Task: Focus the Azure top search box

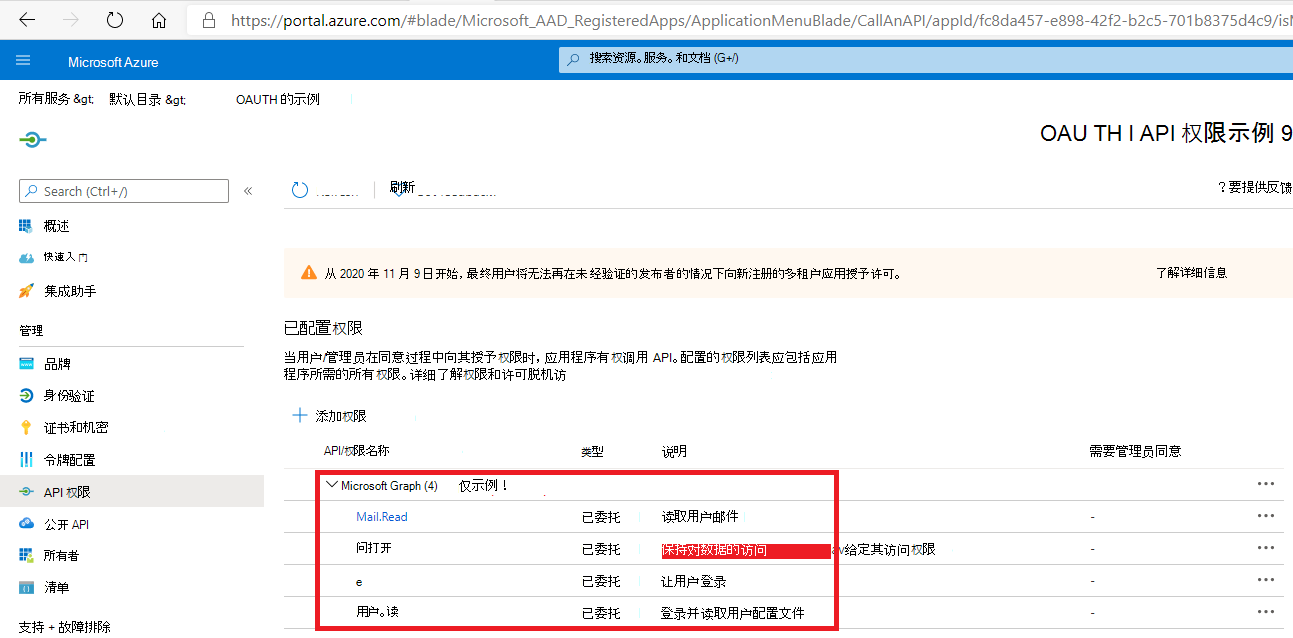Action: 926,59
